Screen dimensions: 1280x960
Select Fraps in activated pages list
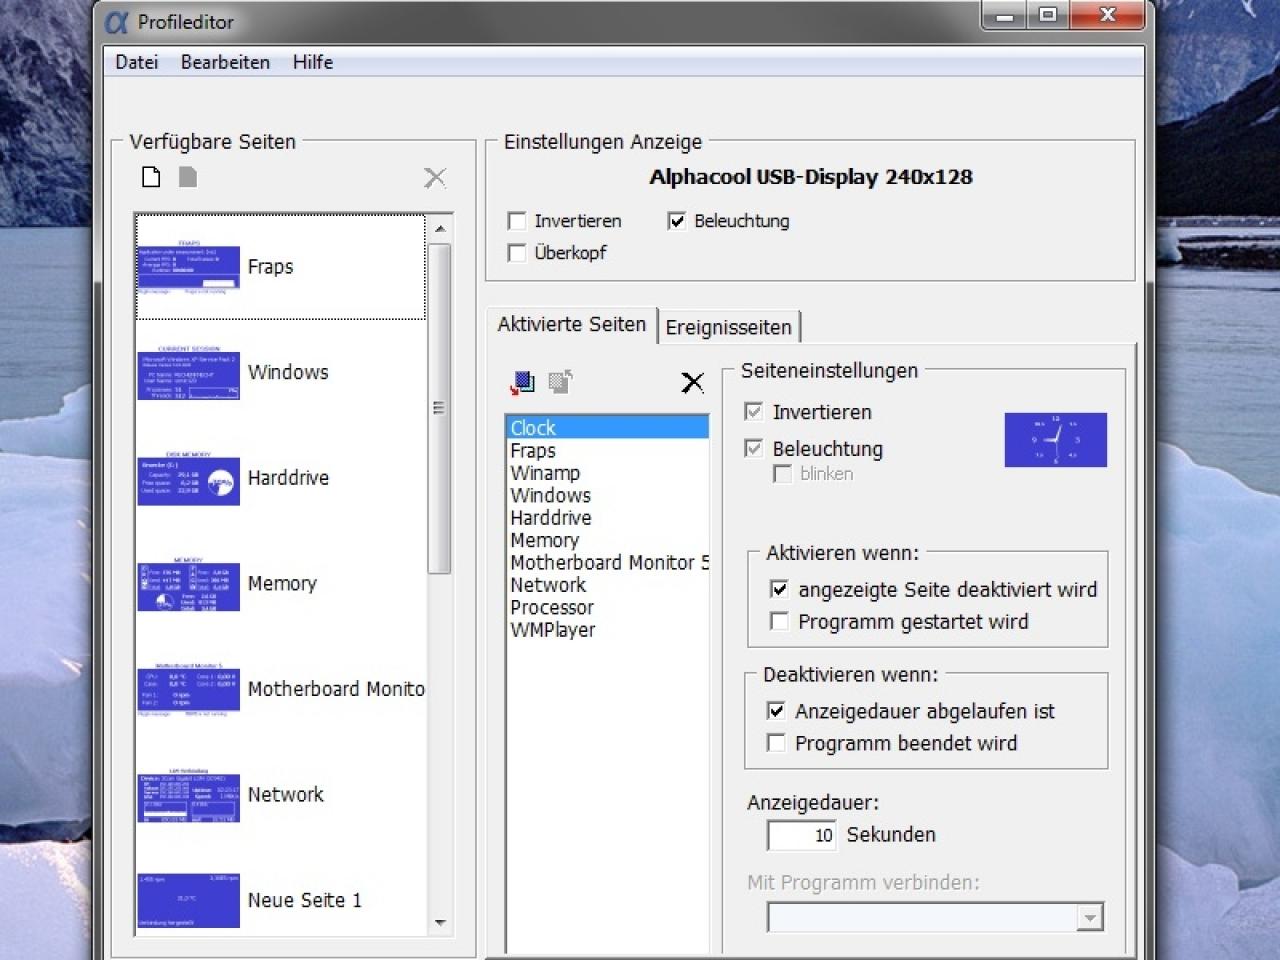pyautogui.click(x=607, y=451)
